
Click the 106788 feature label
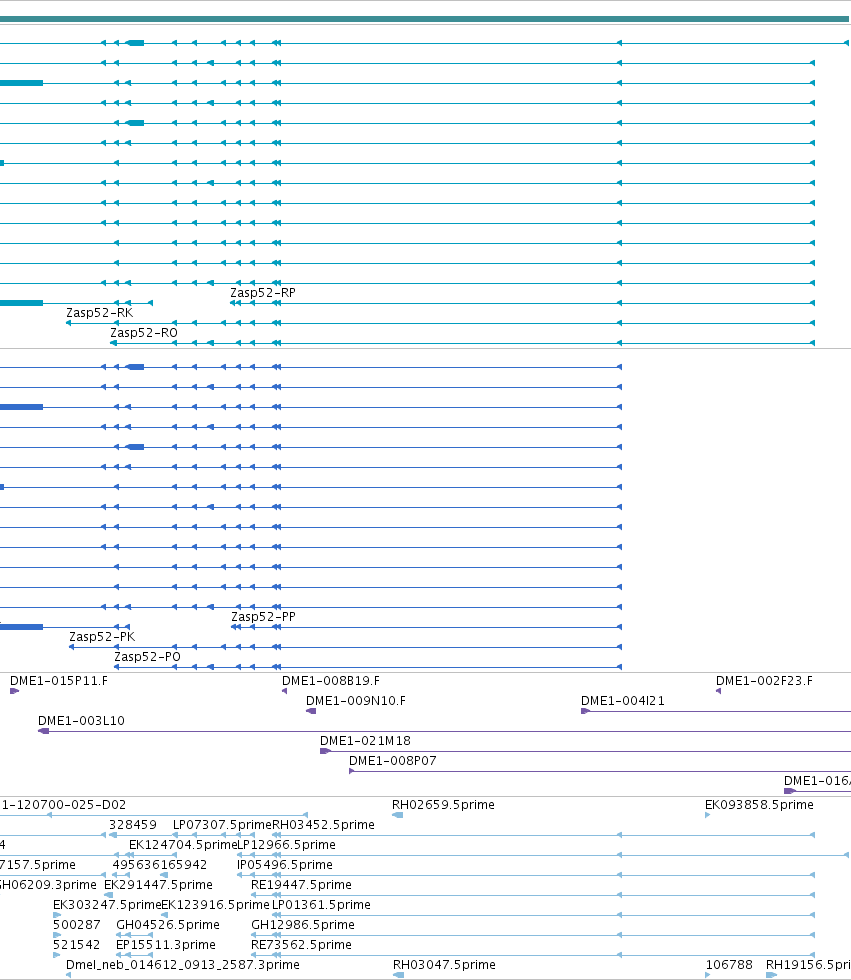[x=729, y=964]
